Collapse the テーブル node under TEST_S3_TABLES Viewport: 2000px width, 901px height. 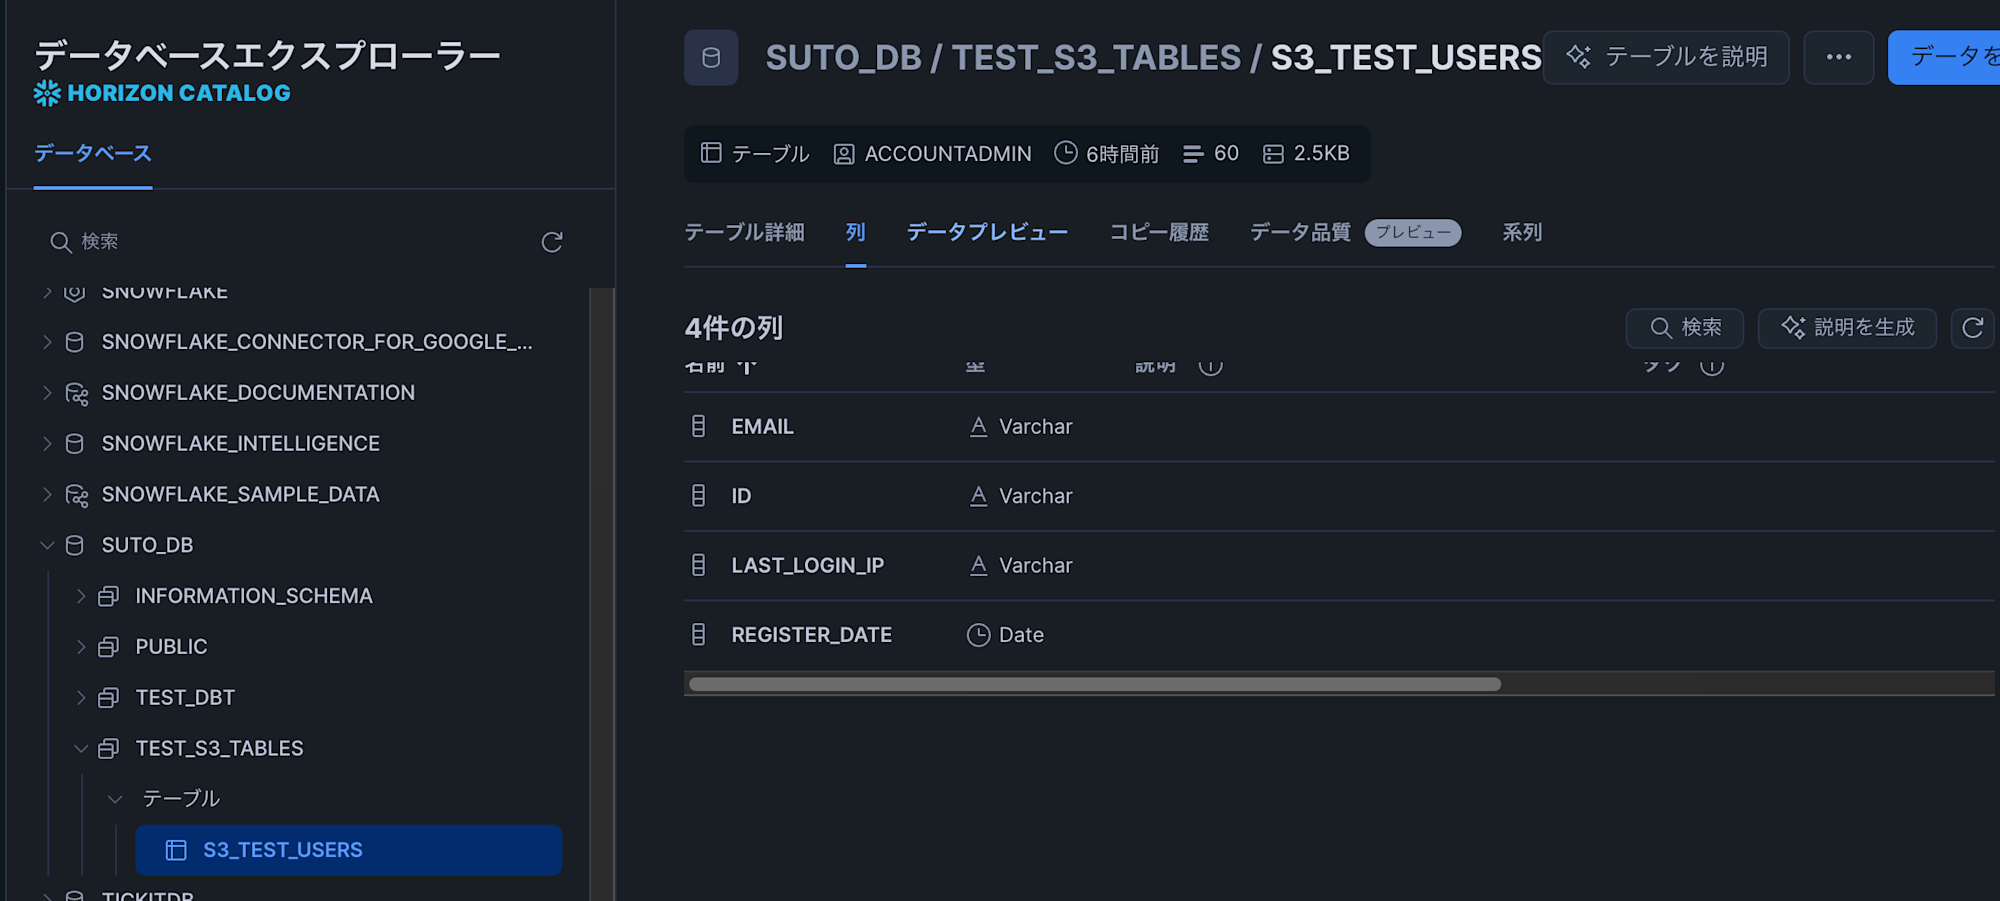pyautogui.click(x=113, y=798)
